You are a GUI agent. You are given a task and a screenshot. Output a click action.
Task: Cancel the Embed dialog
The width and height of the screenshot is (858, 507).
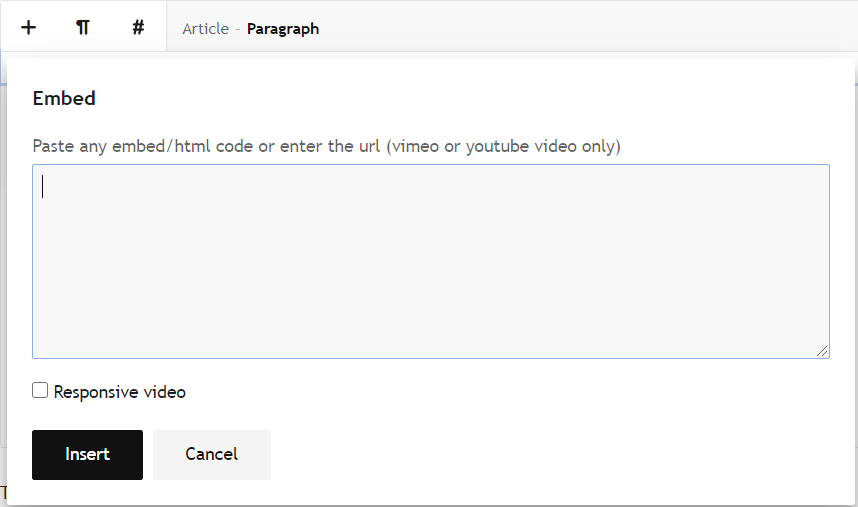pos(211,454)
